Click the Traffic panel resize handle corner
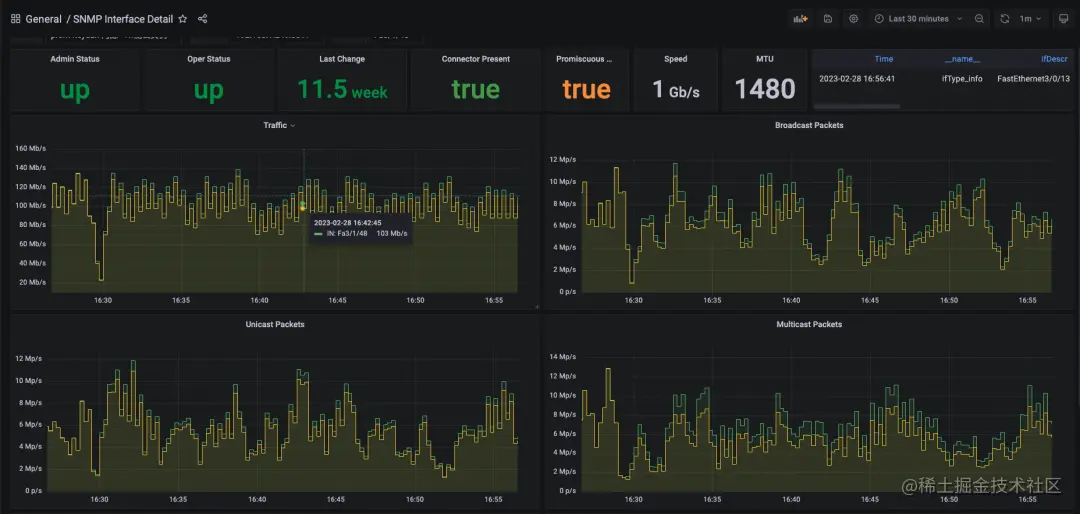1080x514 pixels. coord(537,307)
